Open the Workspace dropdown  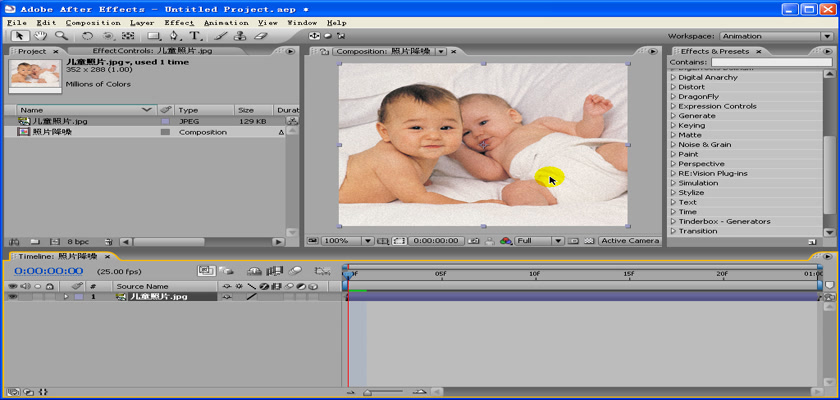(x=776, y=36)
